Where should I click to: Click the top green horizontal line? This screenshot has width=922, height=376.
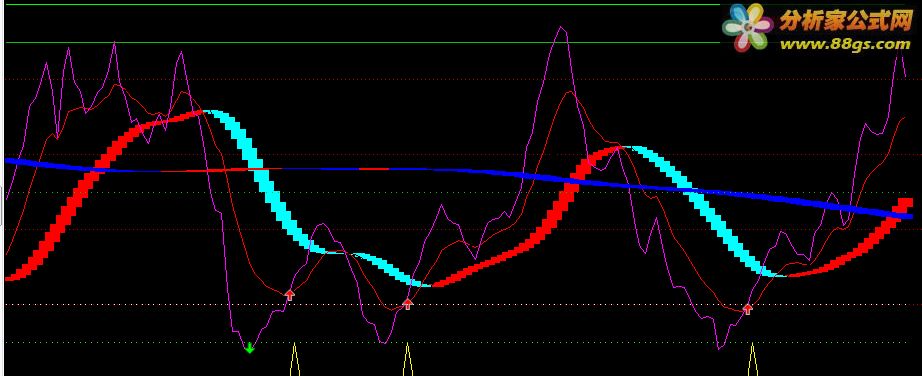point(362,5)
